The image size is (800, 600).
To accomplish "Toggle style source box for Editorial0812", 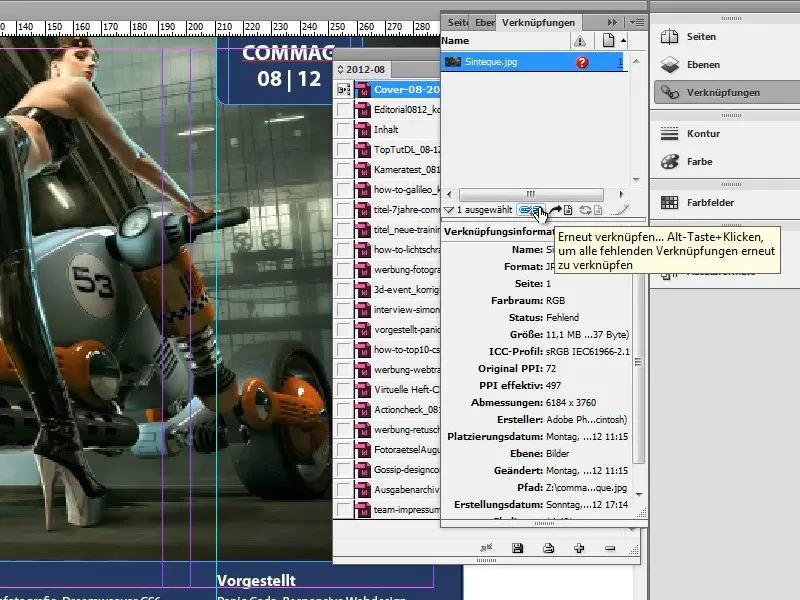I will click(x=344, y=110).
